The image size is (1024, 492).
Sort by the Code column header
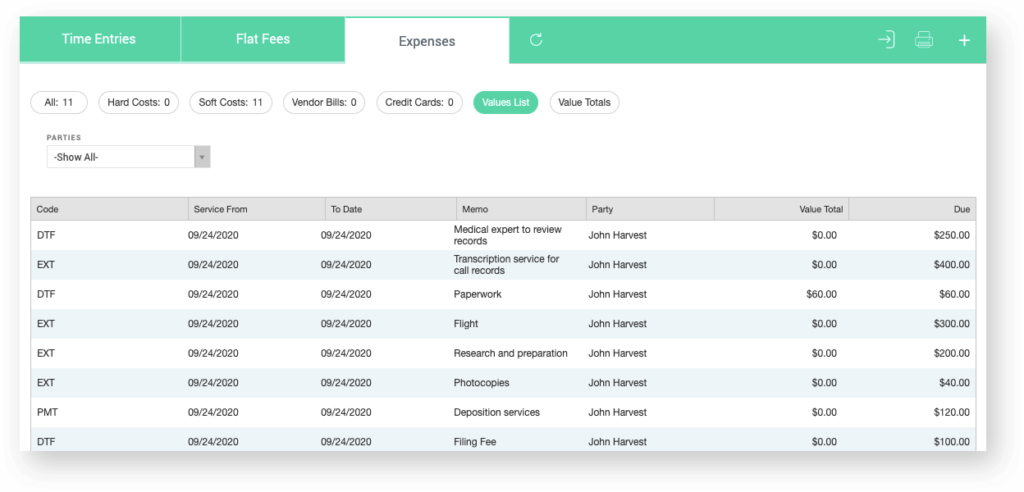(110, 210)
